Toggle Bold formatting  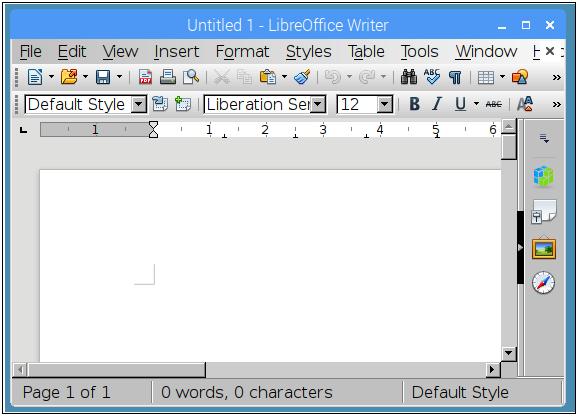(x=414, y=104)
